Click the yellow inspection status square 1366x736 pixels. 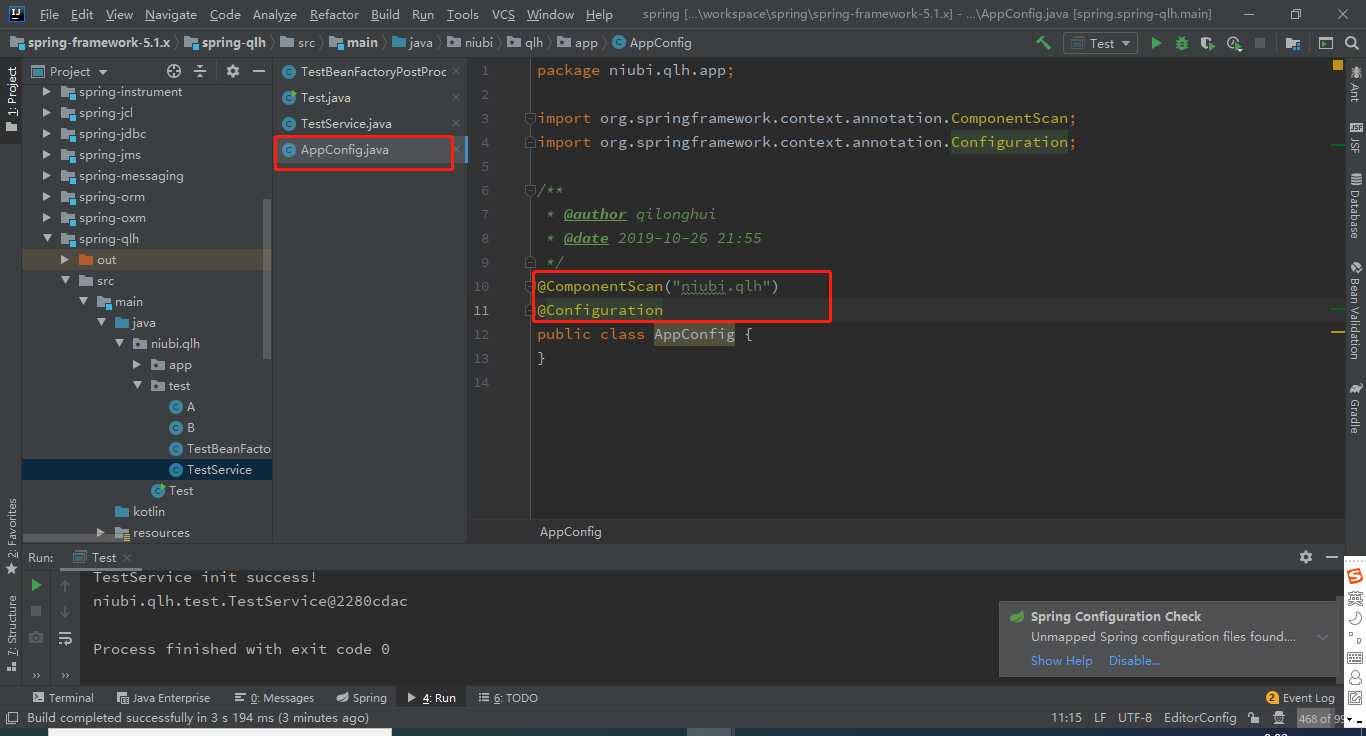(1337, 66)
